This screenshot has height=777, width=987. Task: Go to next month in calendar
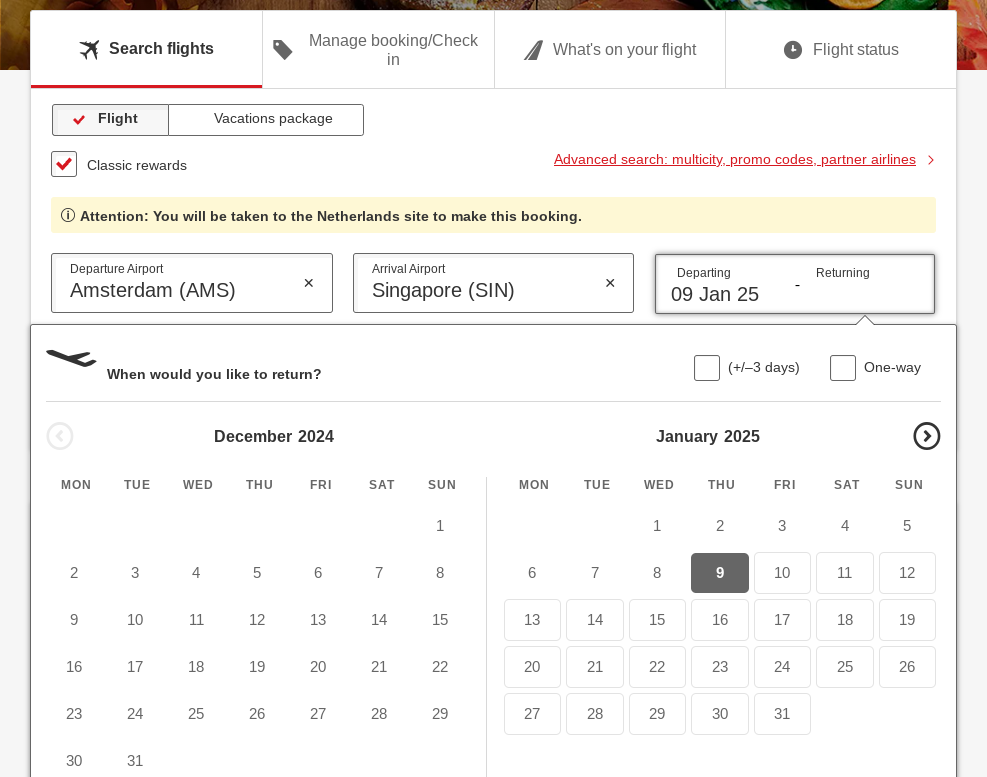927,436
